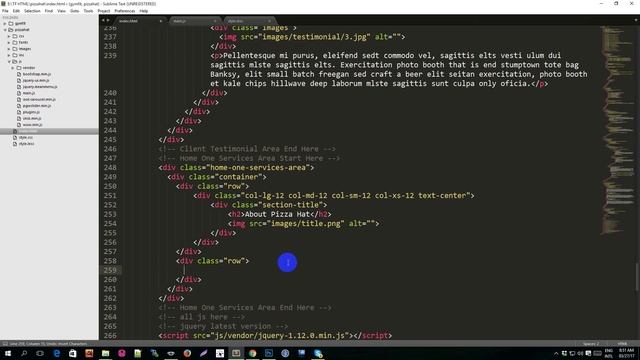Image resolution: width=640 pixels, height=360 pixels.
Task: Open the Windows Start menu
Action: 8,353
